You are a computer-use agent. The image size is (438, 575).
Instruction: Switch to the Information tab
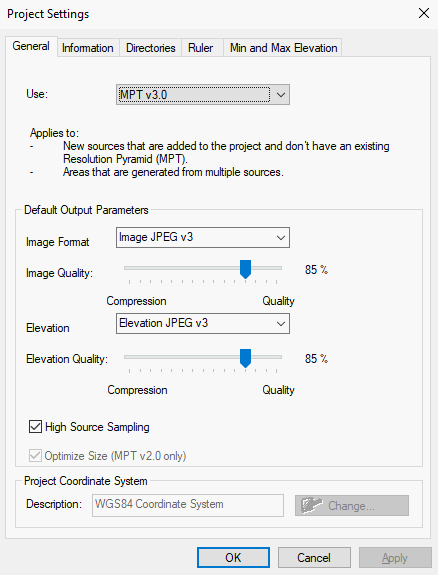pyautogui.click(x=88, y=48)
